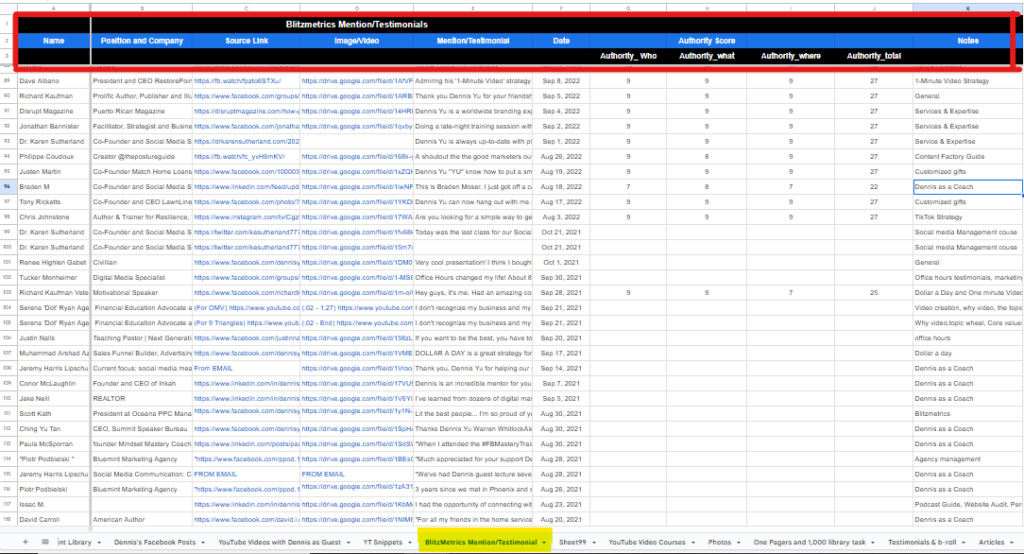The image size is (1024, 554).
Task: Select the Issac M. name cell
Action: (54, 504)
